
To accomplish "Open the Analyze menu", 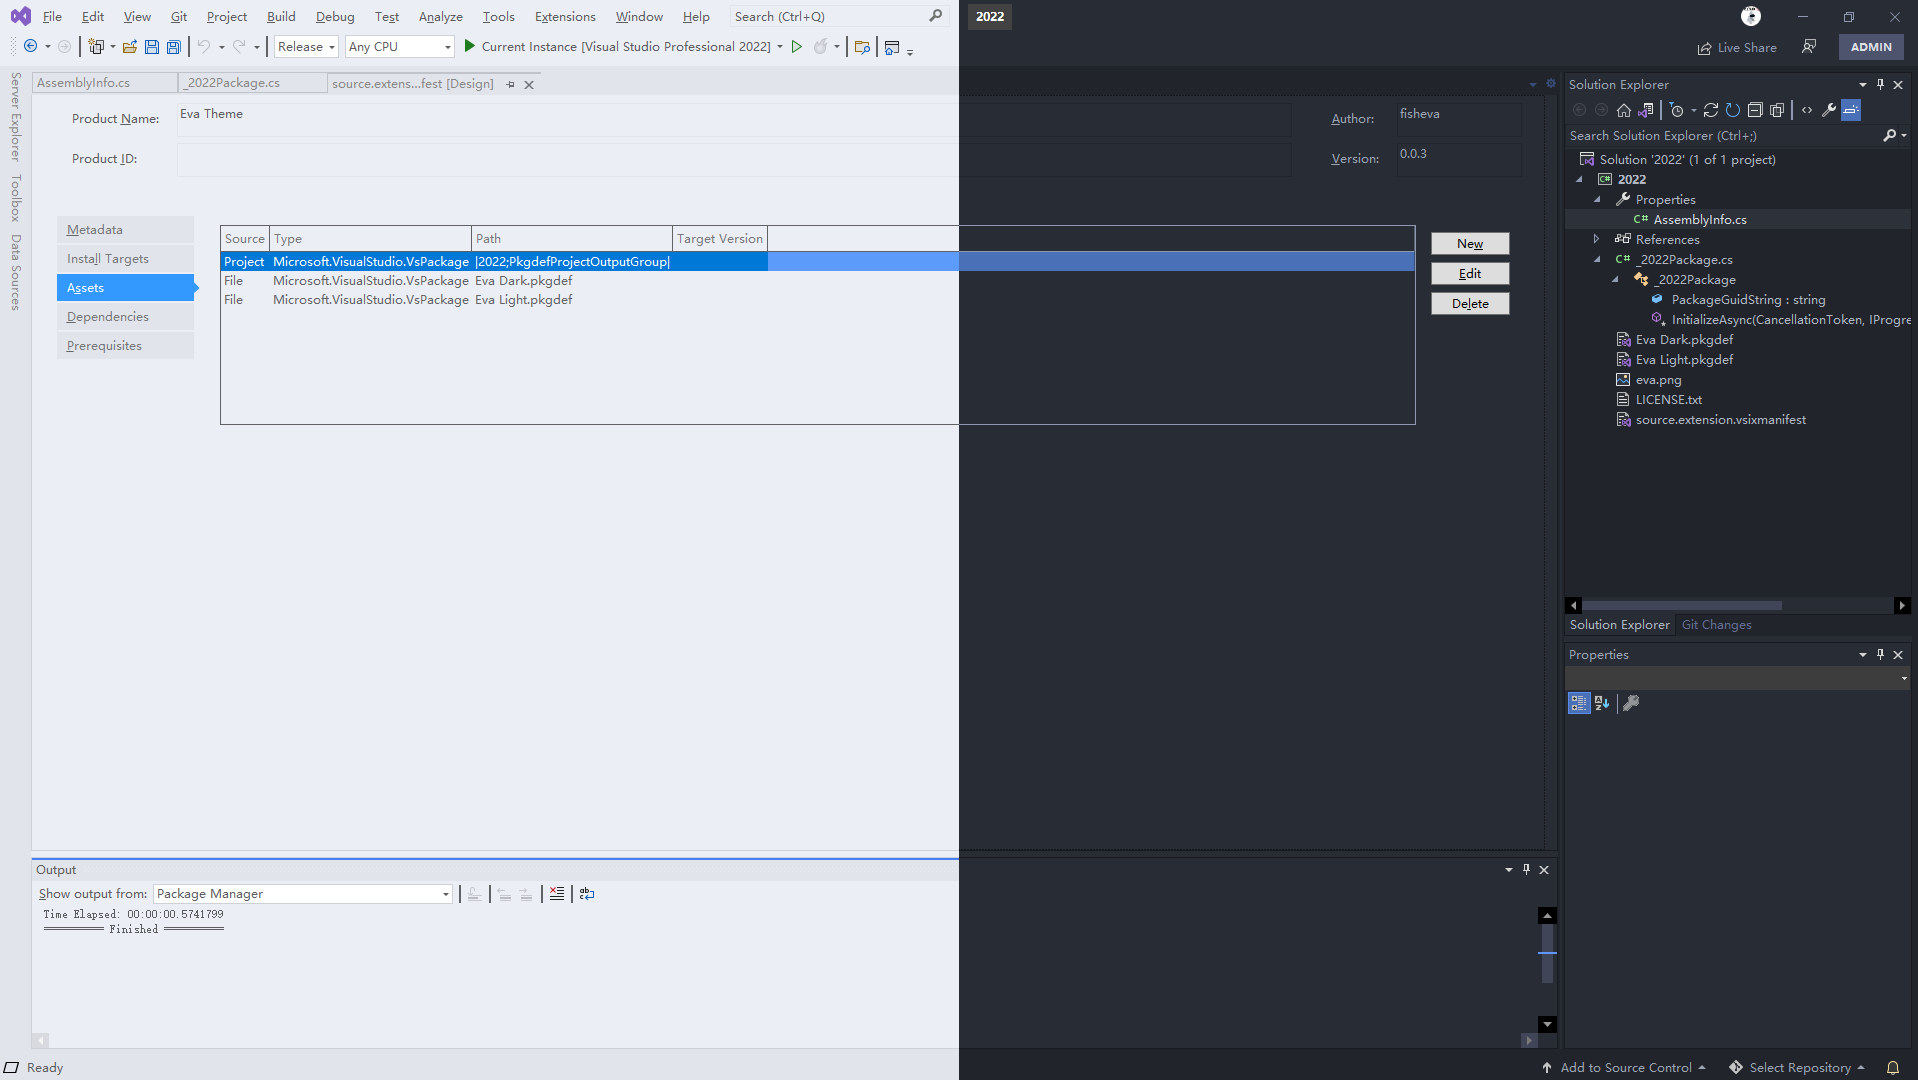I will pyautogui.click(x=440, y=17).
